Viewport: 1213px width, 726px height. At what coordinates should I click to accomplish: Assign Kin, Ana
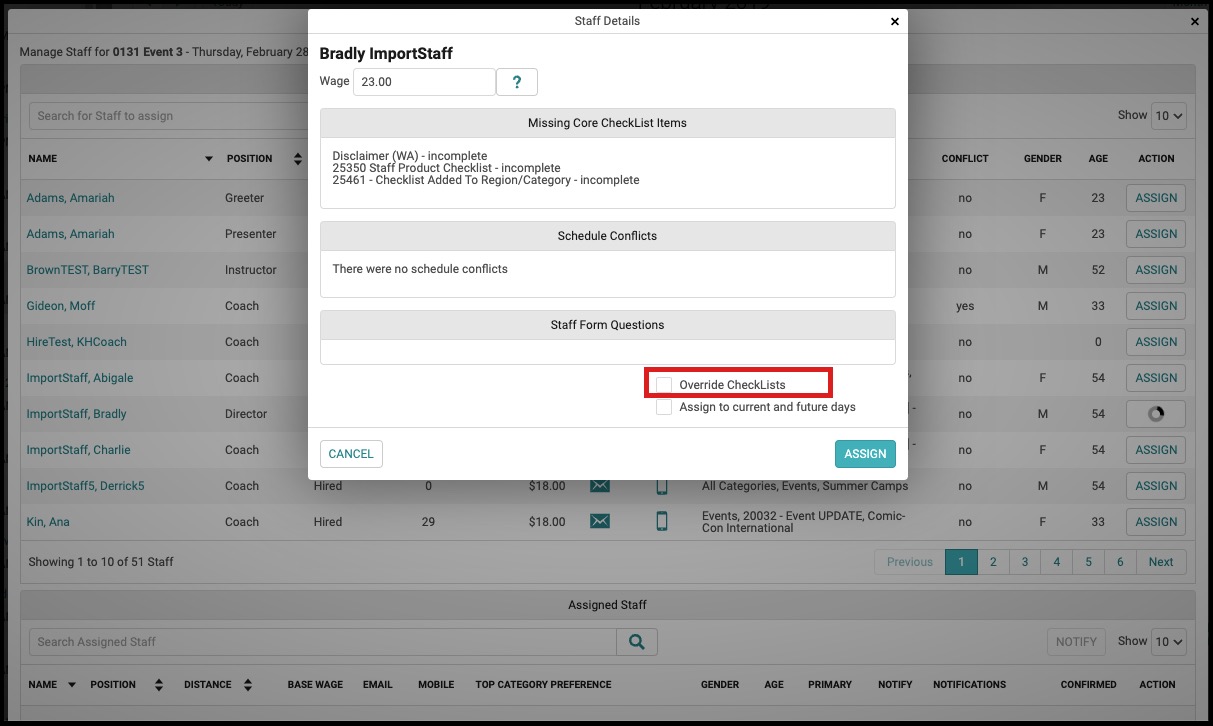[x=1156, y=522]
